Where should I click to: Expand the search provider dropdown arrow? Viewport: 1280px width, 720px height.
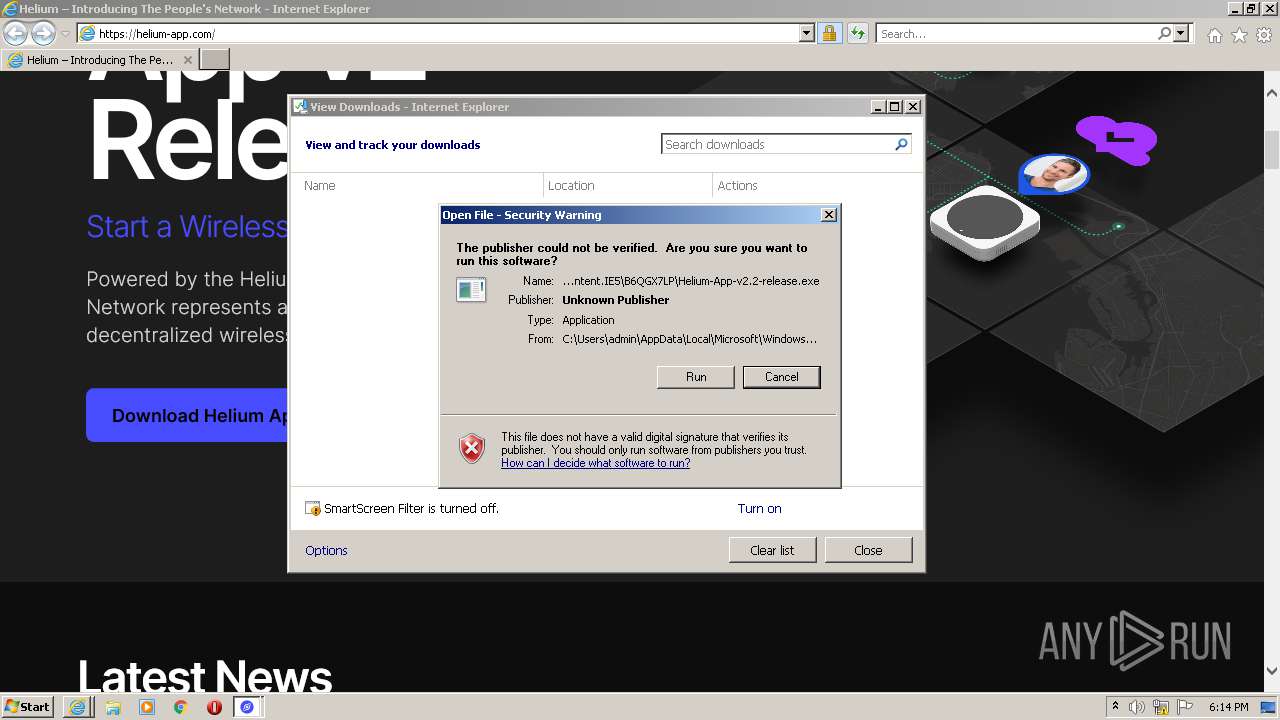coord(1181,33)
